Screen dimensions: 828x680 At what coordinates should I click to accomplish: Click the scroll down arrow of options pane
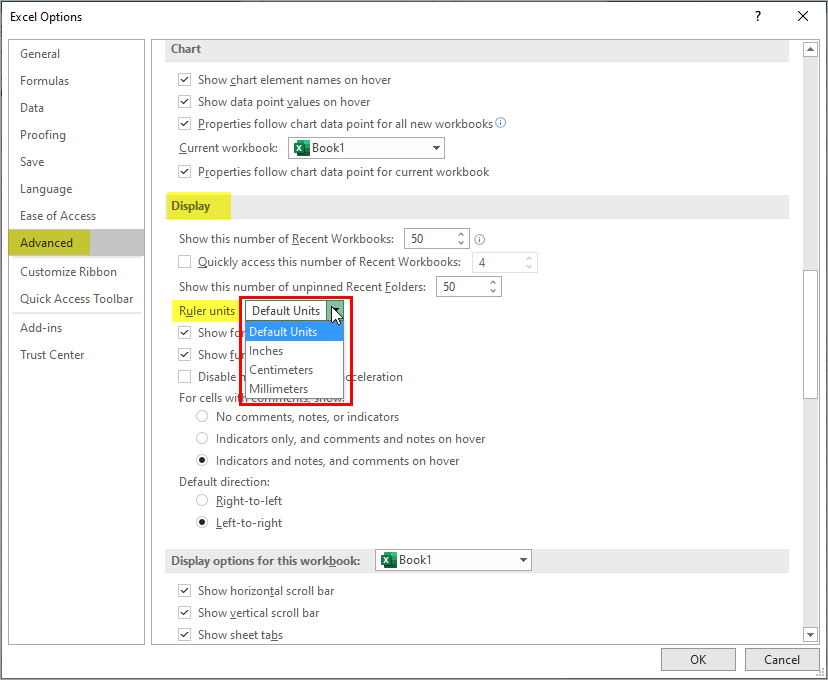tap(810, 635)
